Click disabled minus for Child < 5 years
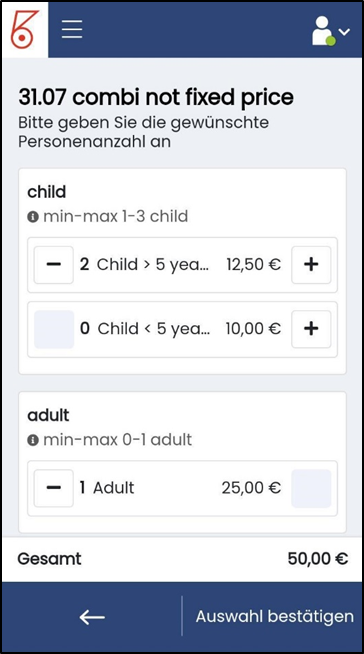 point(54,329)
